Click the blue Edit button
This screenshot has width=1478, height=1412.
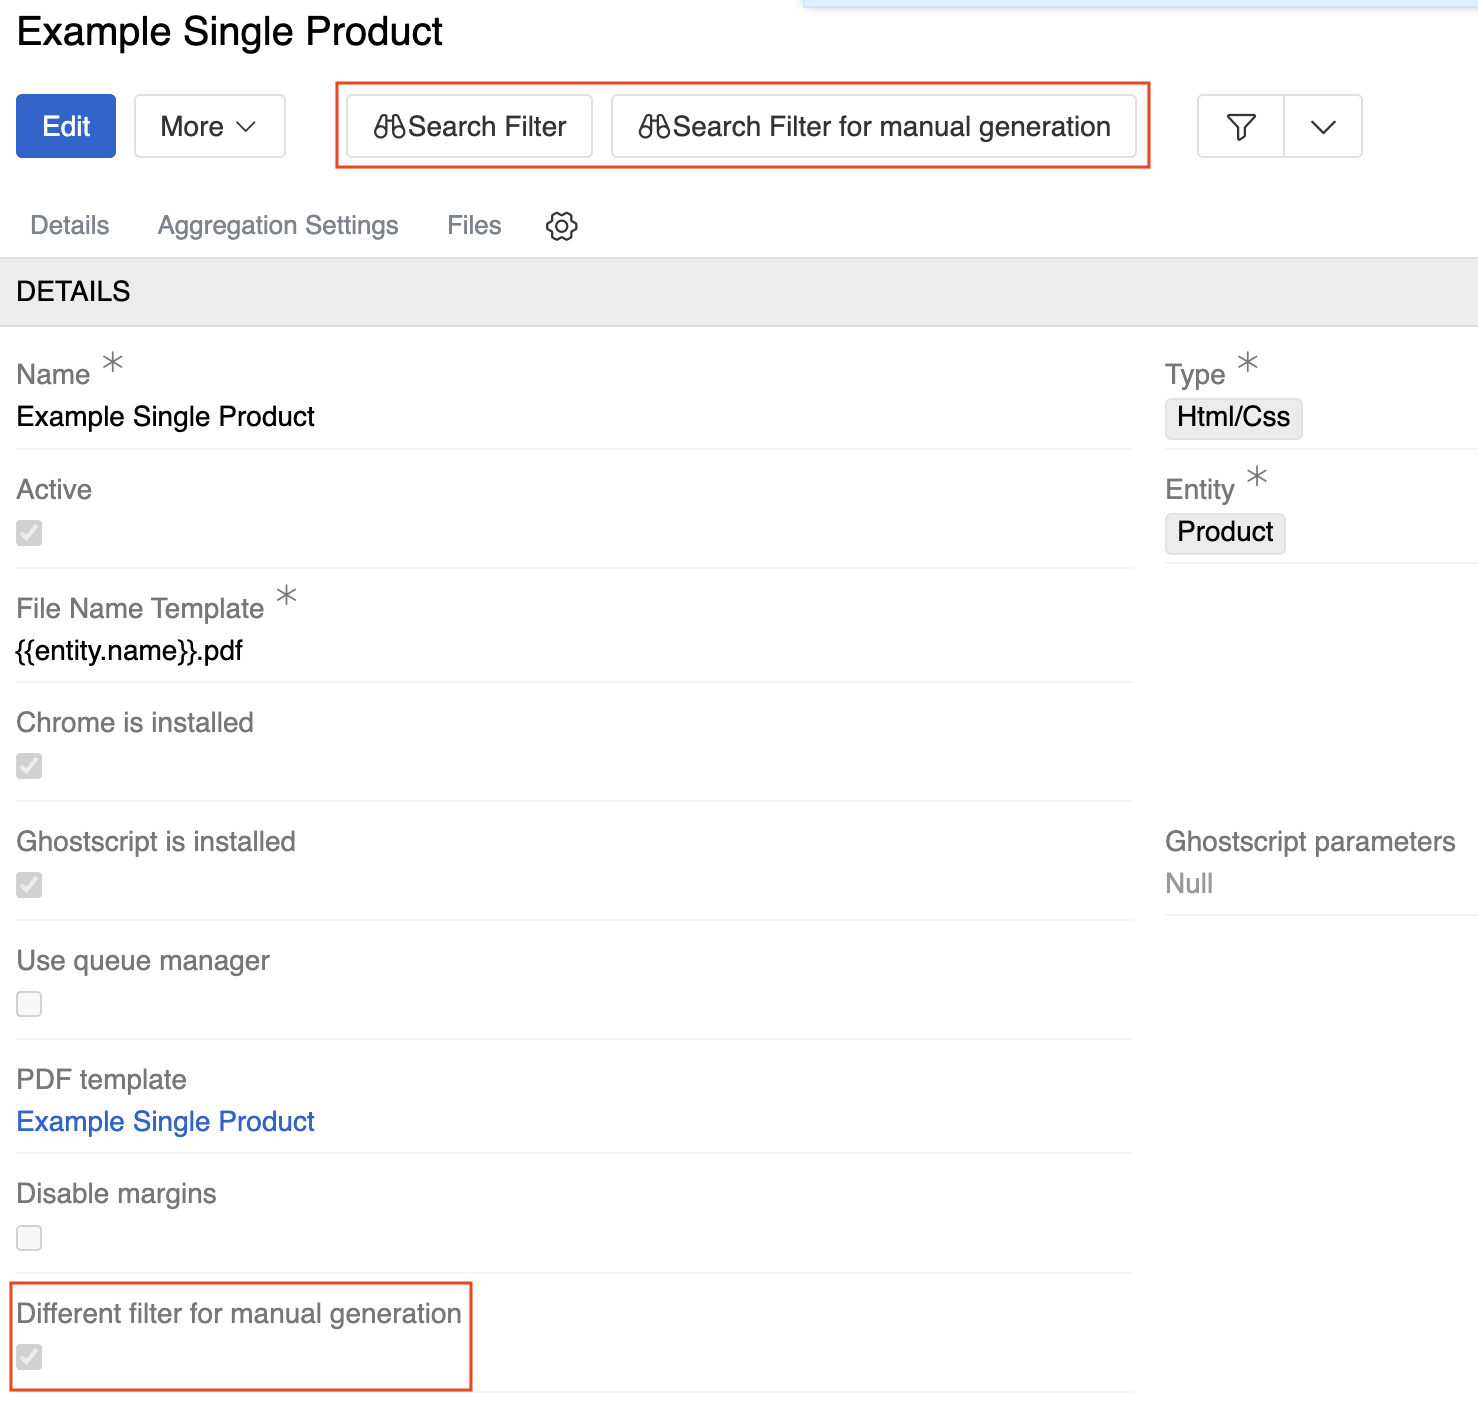[x=66, y=127]
